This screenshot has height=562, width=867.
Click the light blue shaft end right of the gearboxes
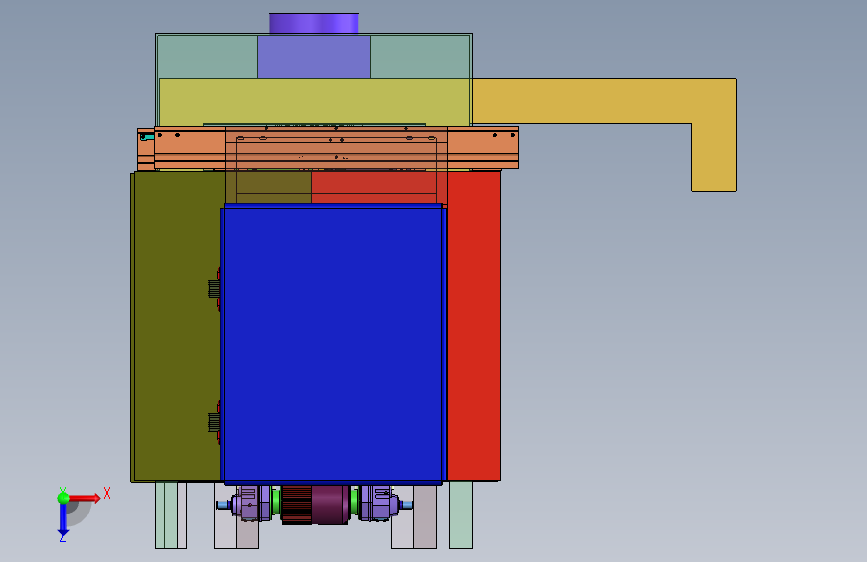coord(406,504)
